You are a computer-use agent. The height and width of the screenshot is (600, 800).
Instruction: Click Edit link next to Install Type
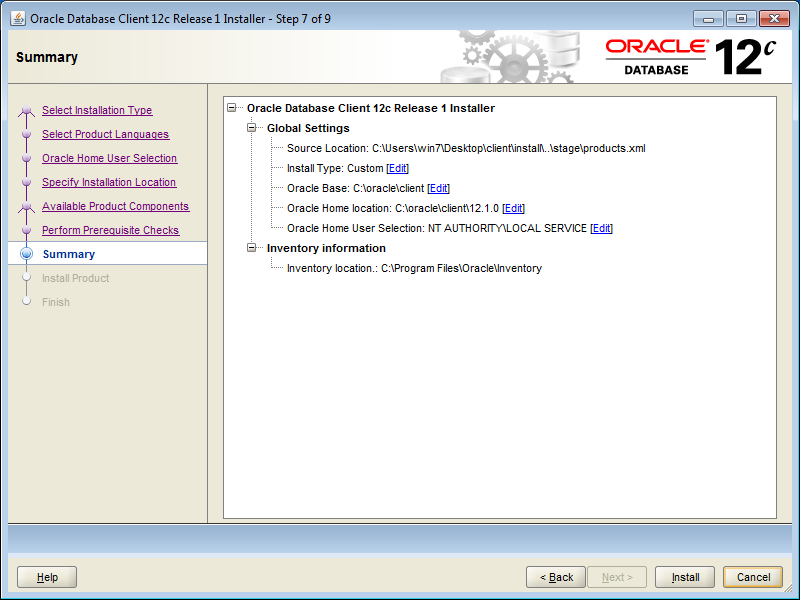pyautogui.click(x=397, y=168)
